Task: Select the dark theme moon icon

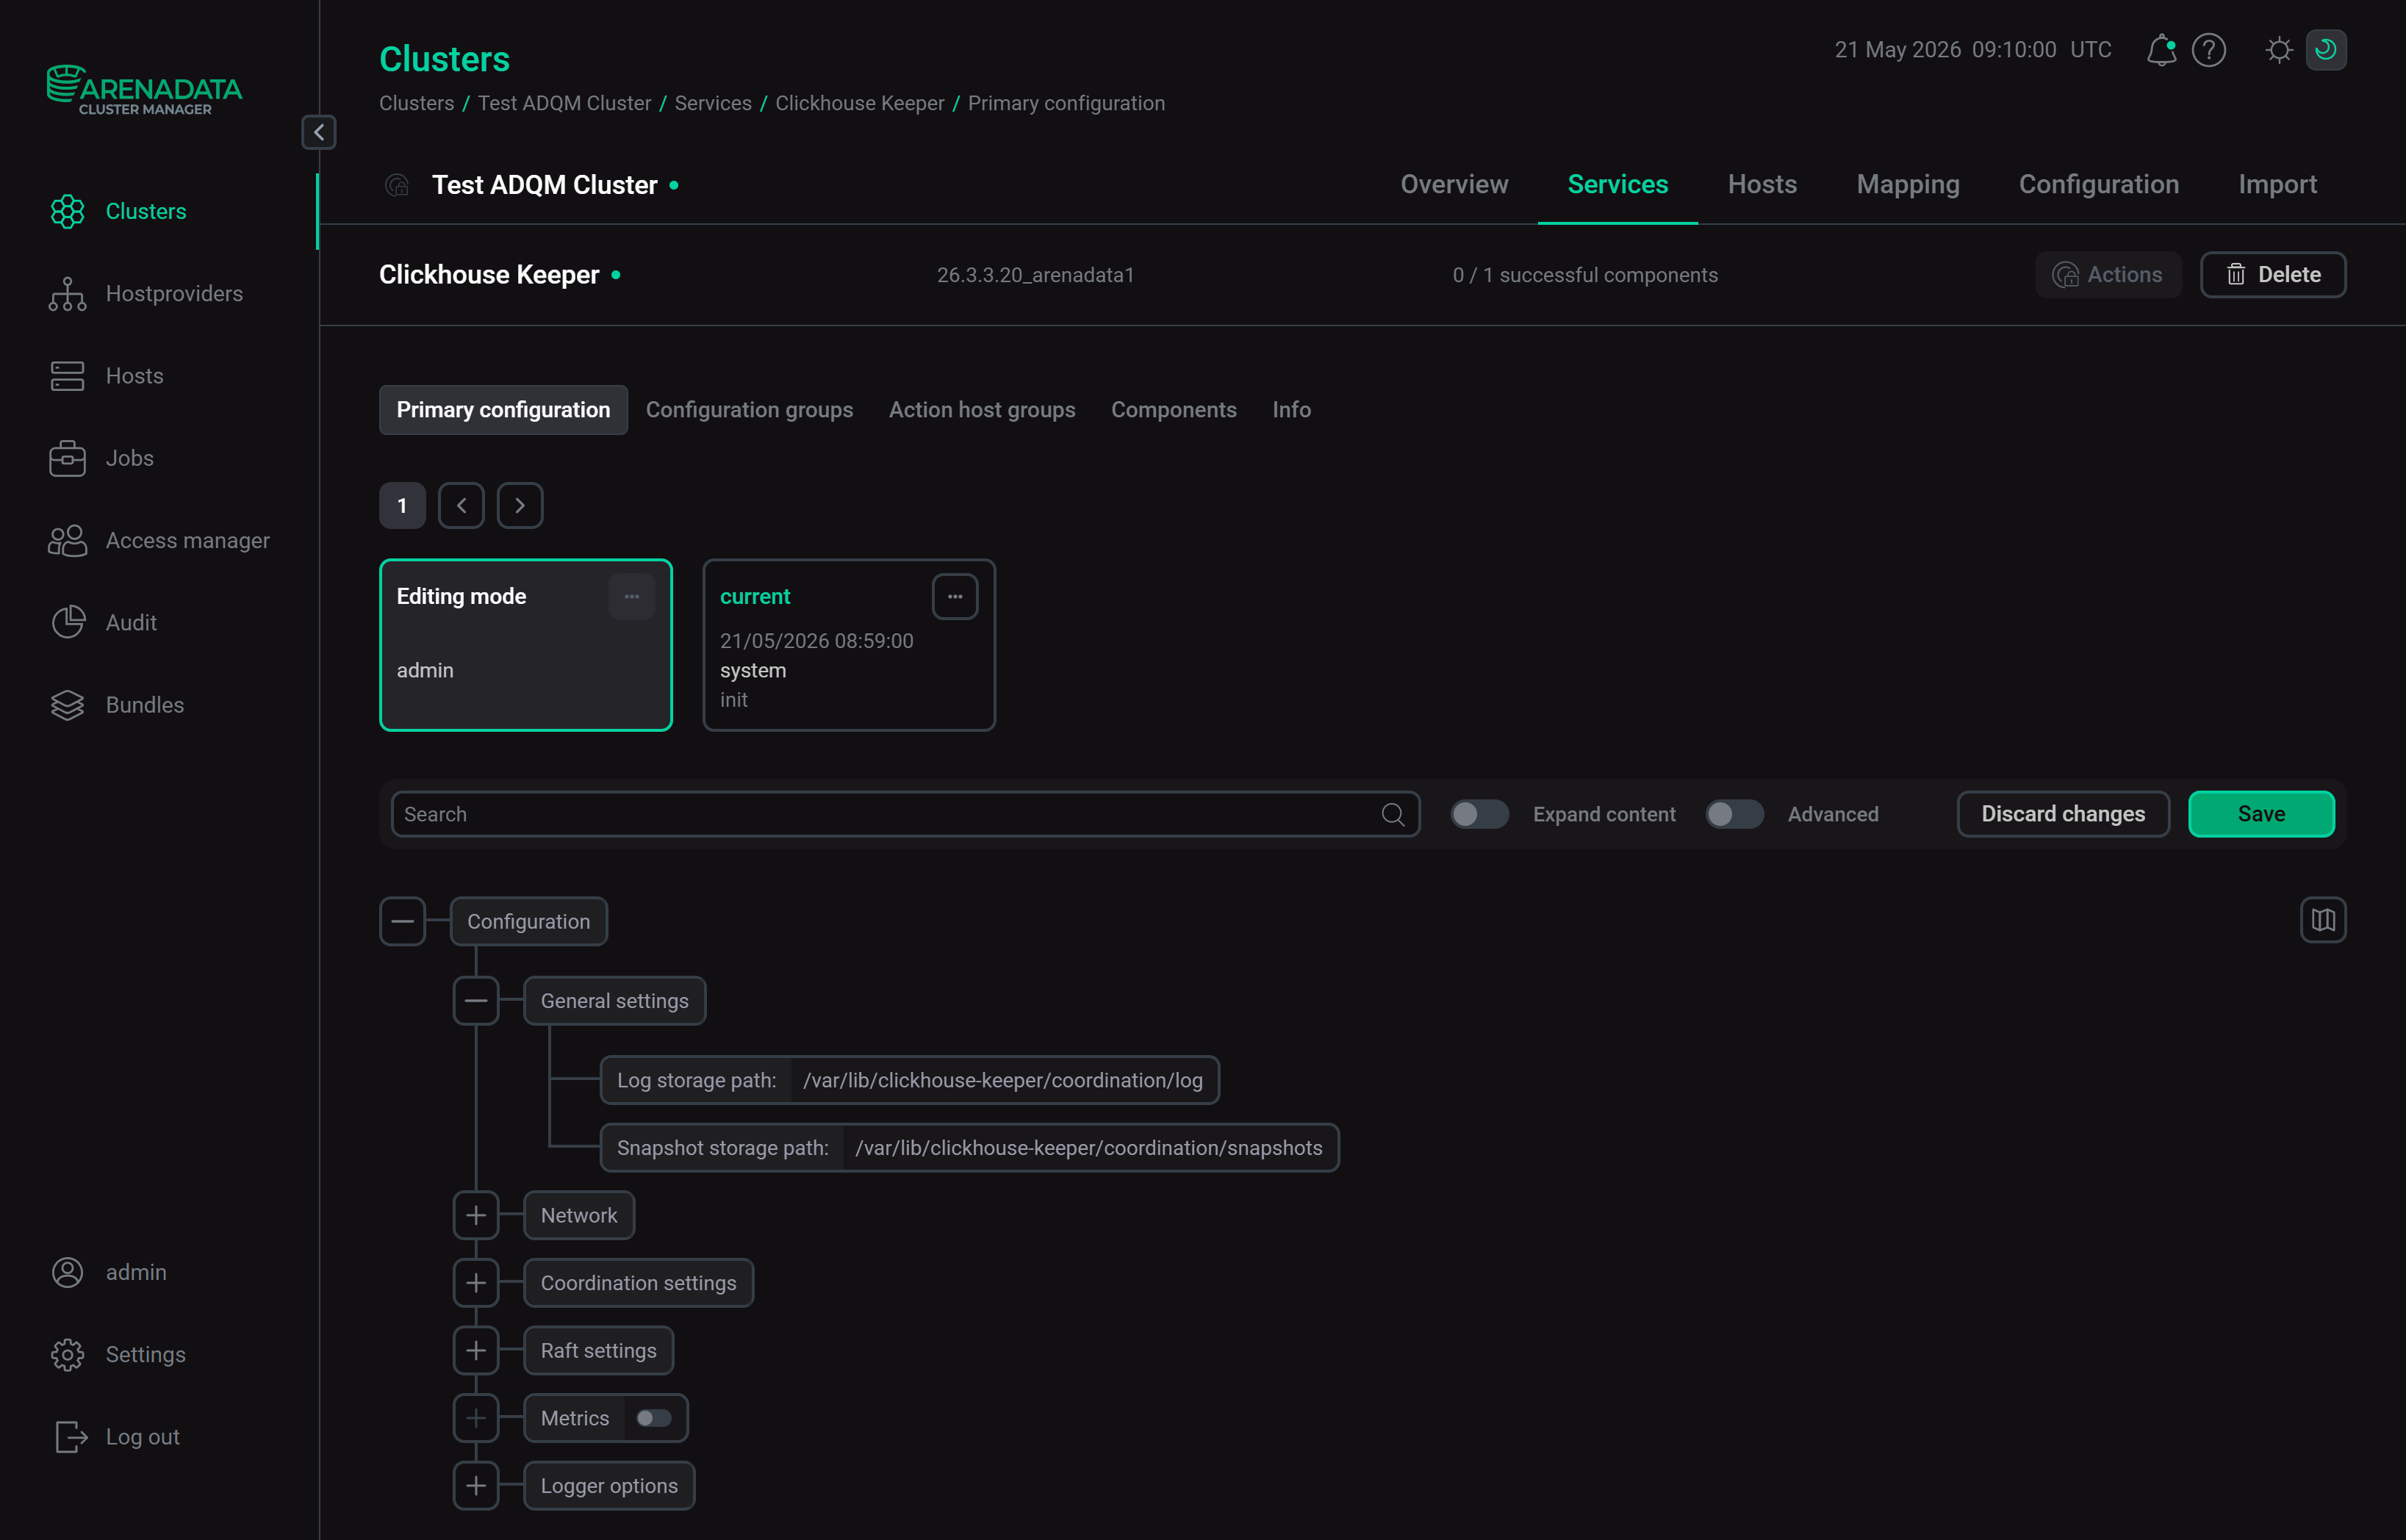Action: [x=2326, y=50]
